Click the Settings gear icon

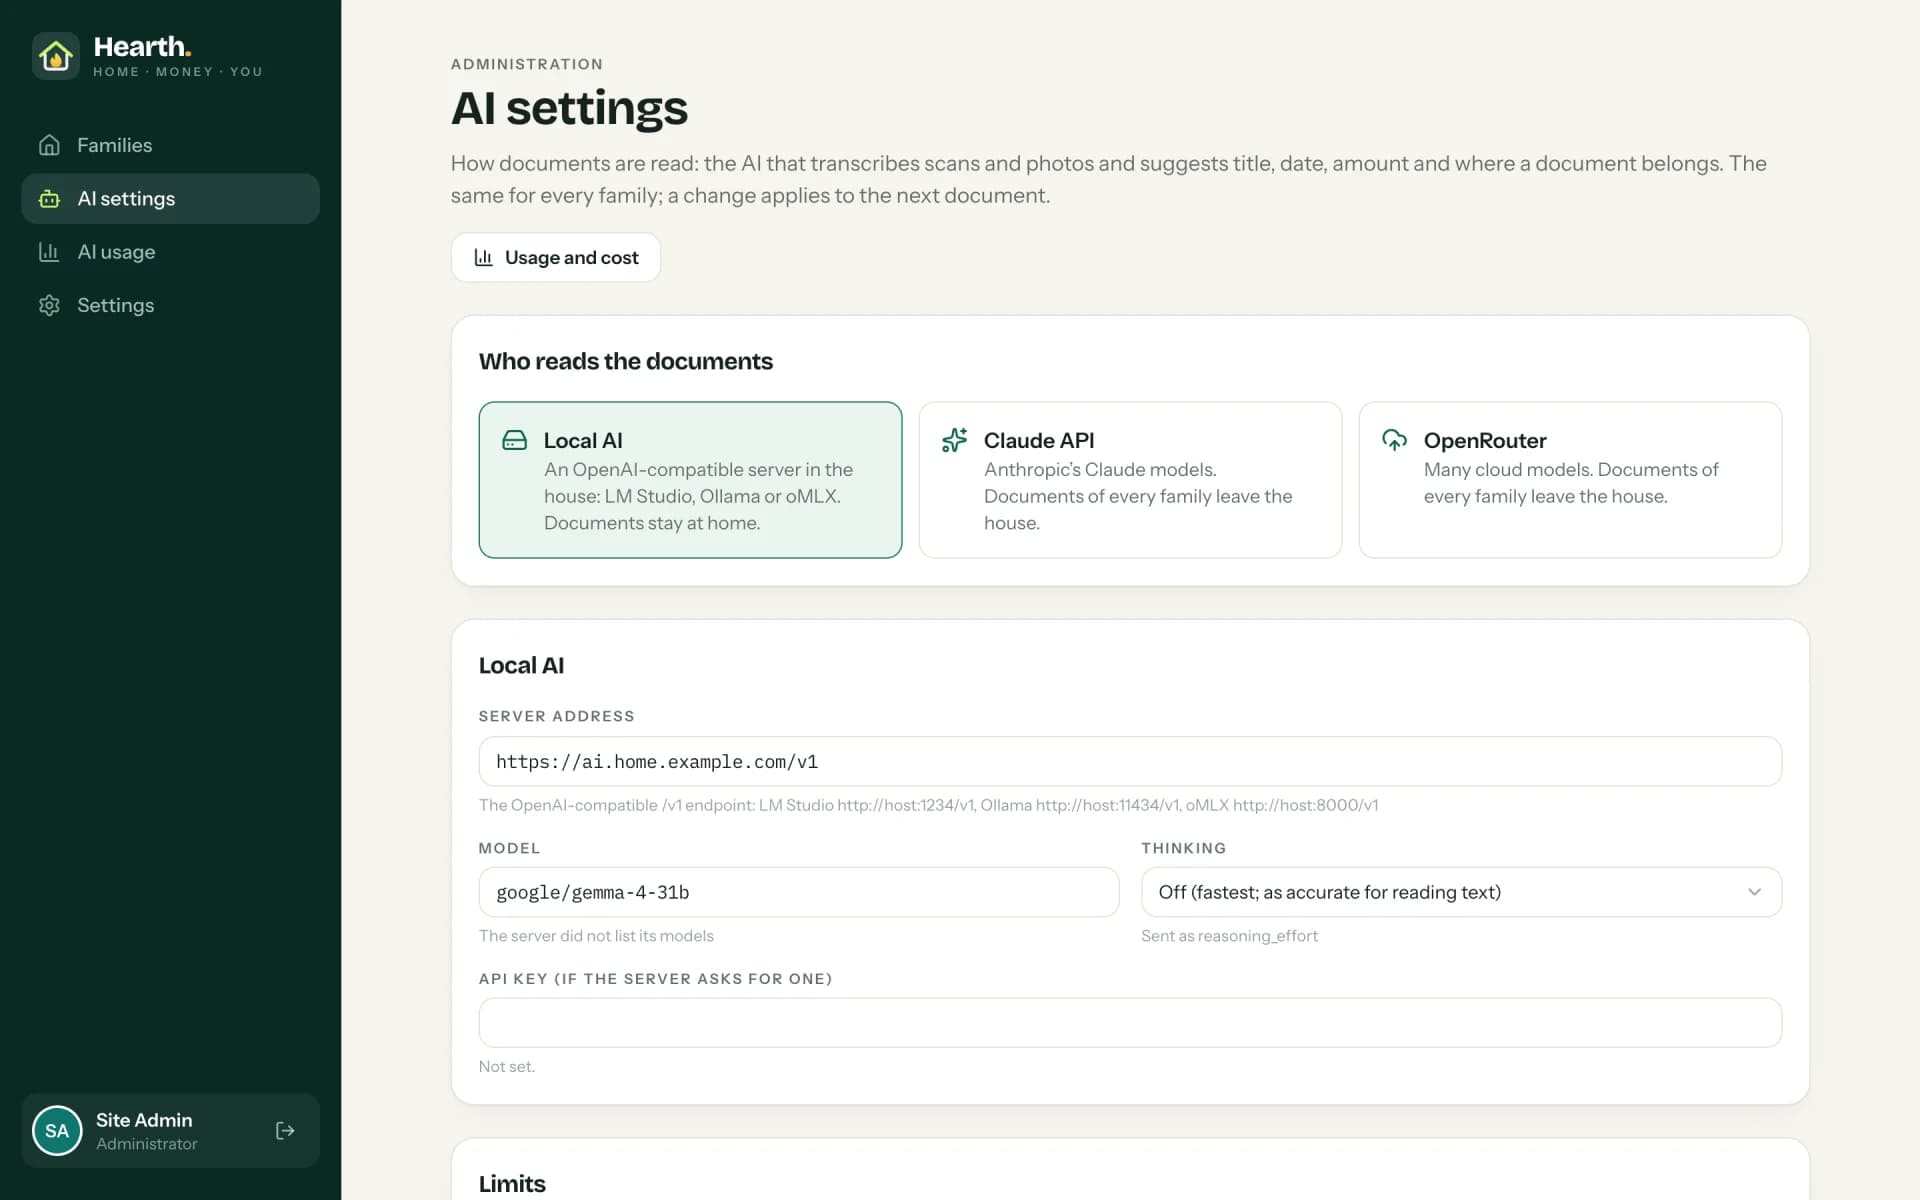(49, 305)
